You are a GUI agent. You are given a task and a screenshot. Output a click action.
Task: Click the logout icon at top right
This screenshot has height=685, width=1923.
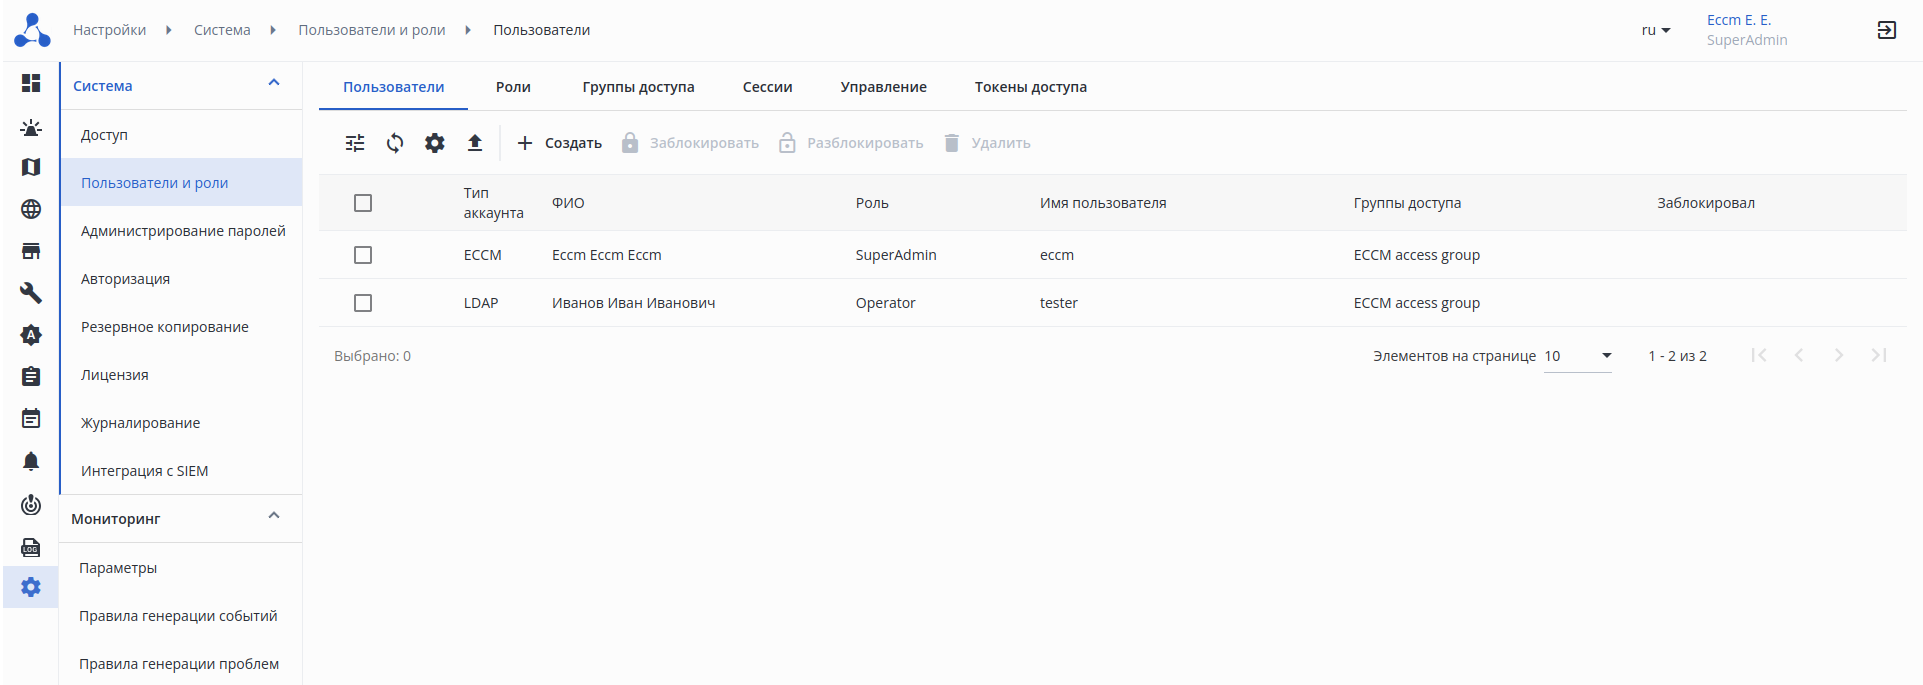[x=1886, y=30]
